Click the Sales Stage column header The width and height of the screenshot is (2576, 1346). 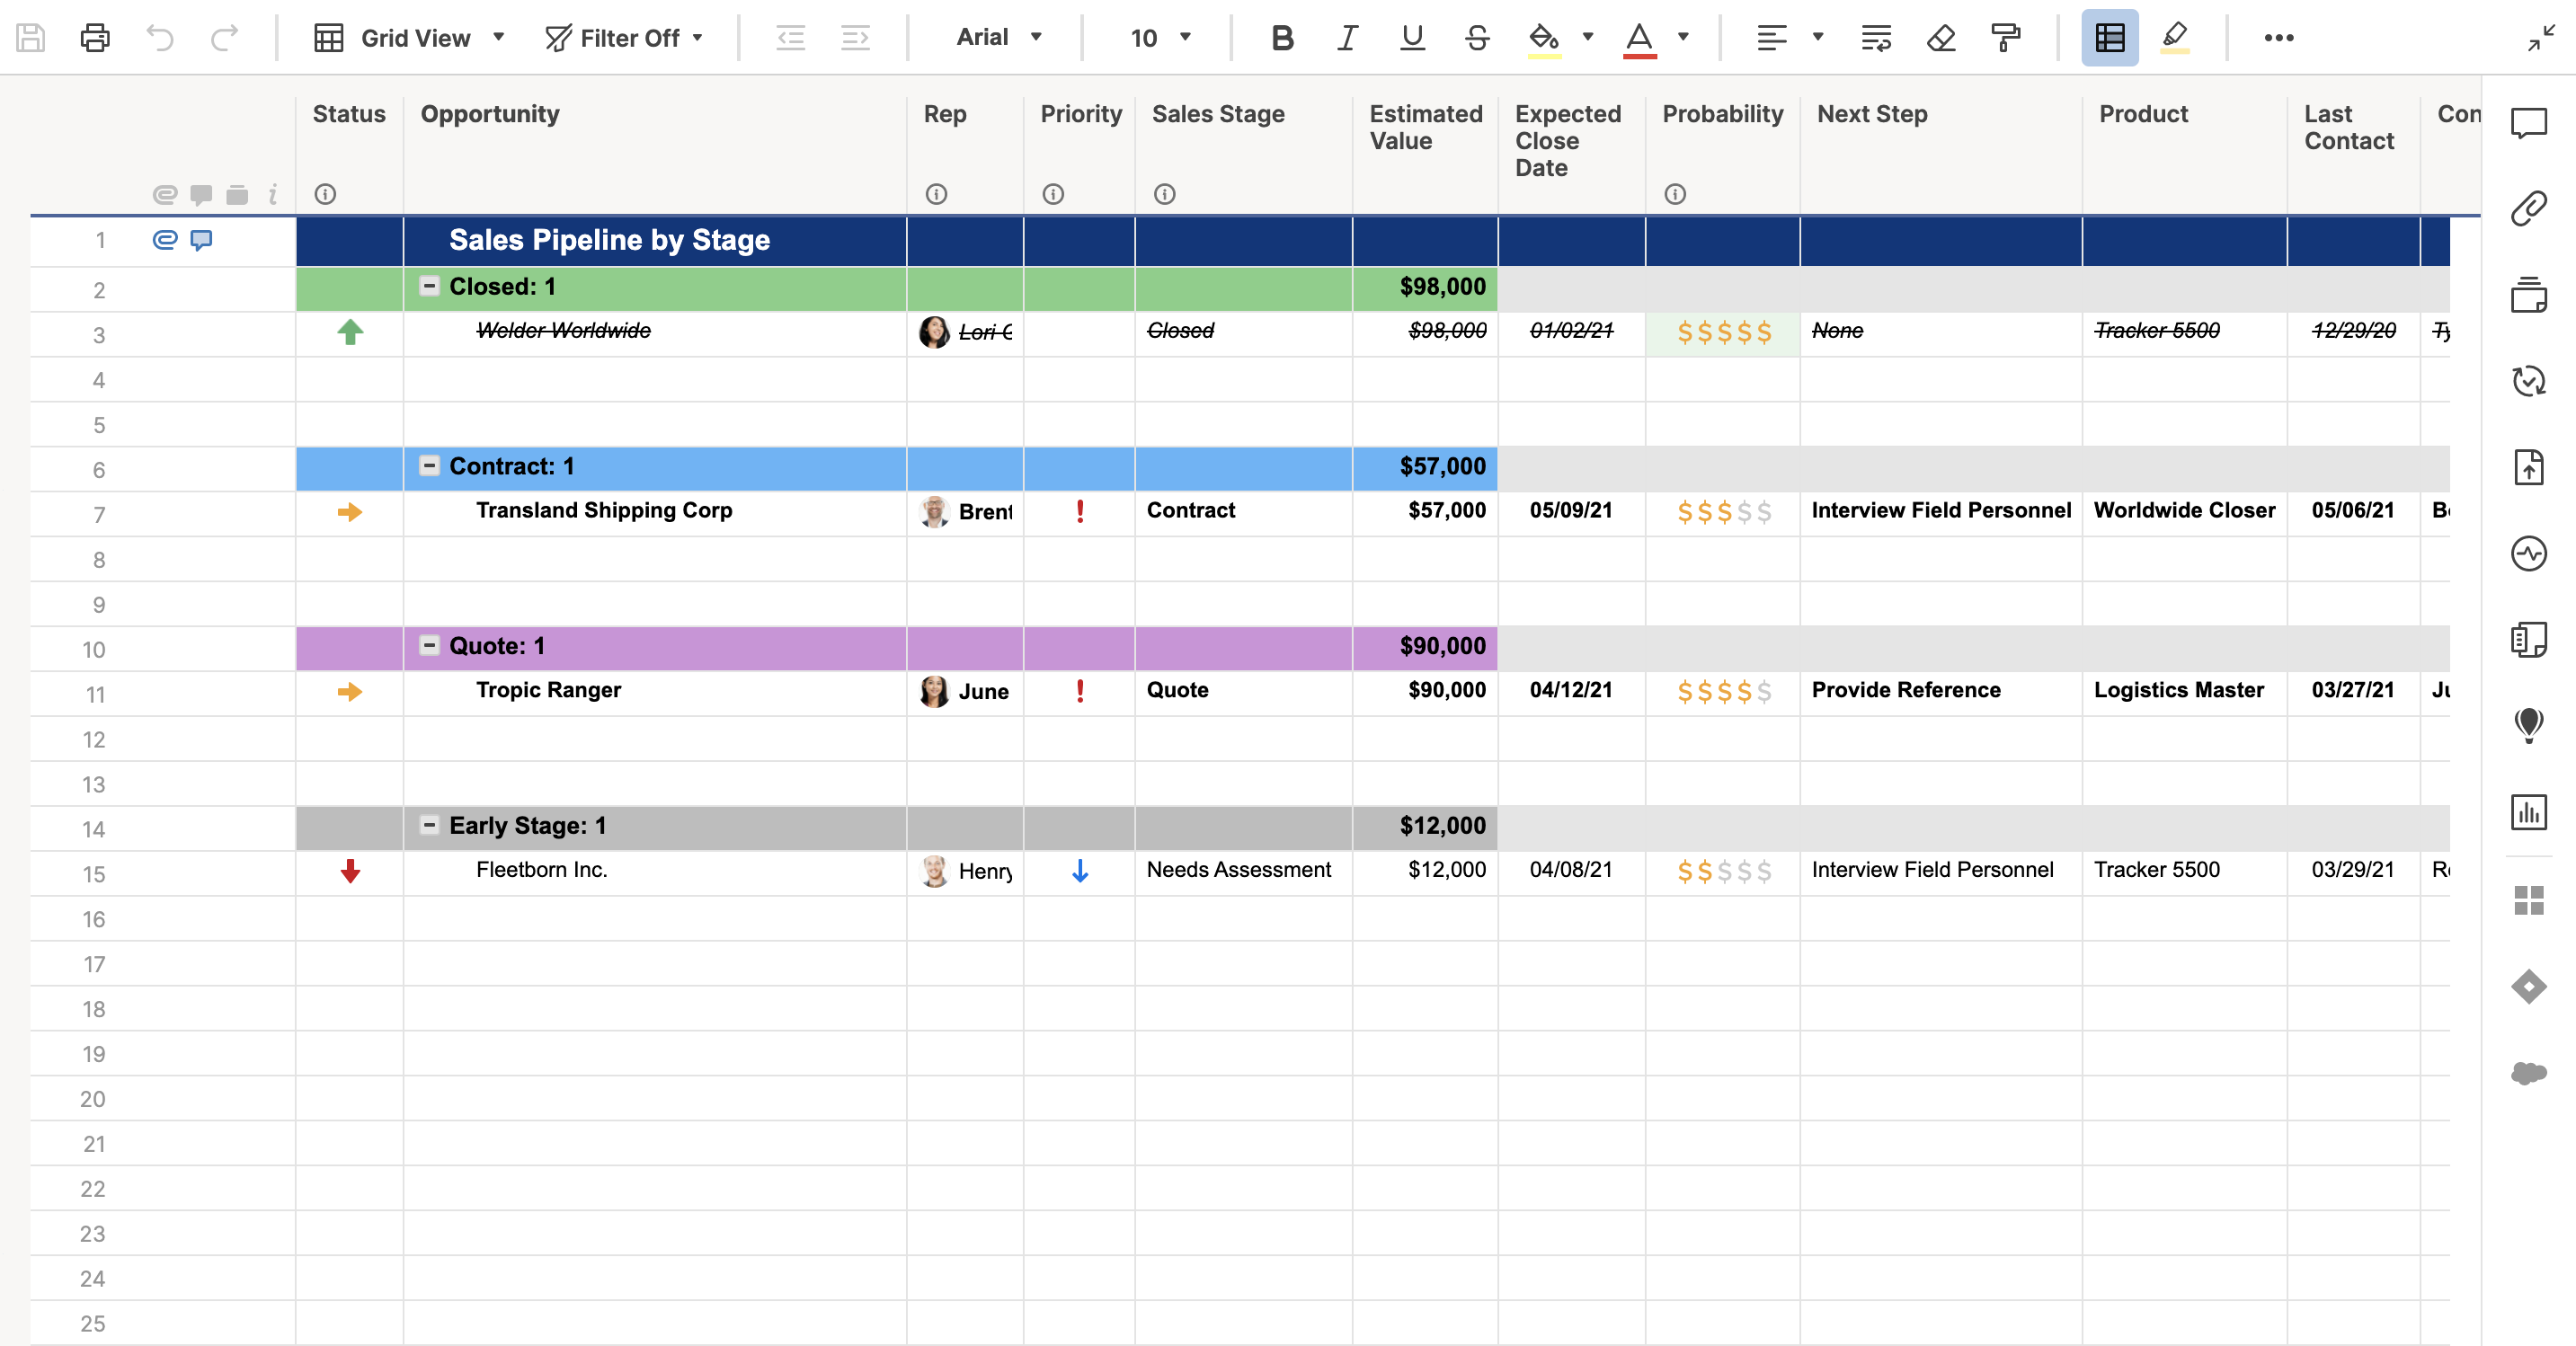[x=1217, y=114]
